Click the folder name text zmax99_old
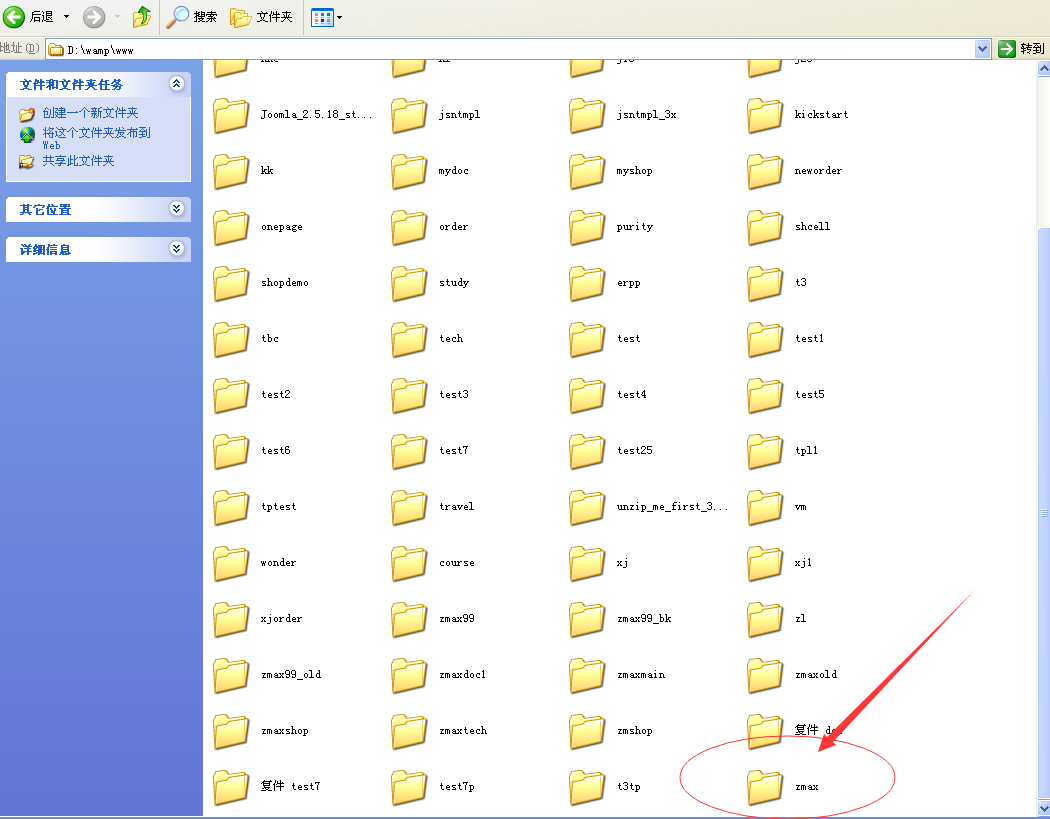1050x819 pixels. pyautogui.click(x=291, y=674)
